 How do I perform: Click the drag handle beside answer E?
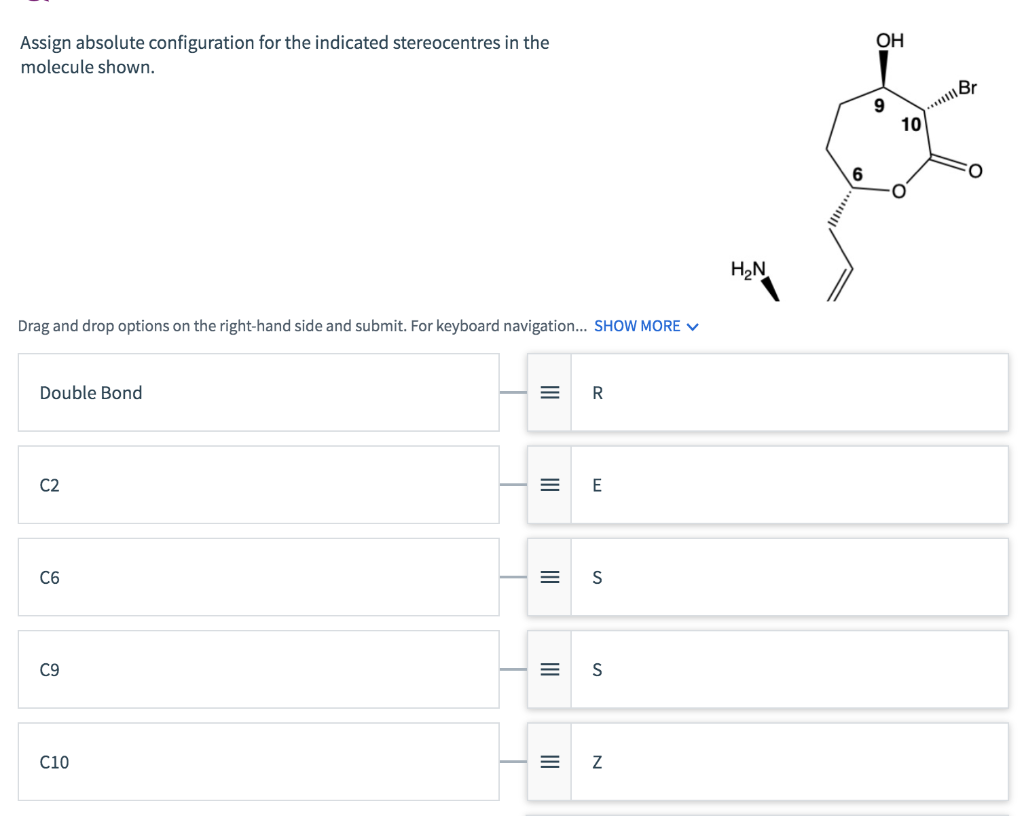pyautogui.click(x=549, y=485)
